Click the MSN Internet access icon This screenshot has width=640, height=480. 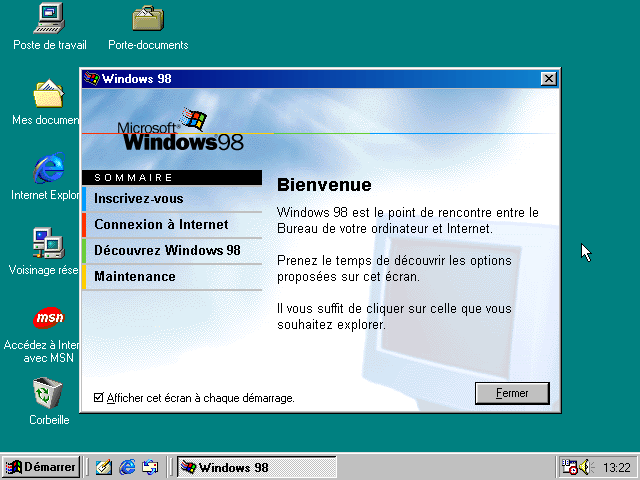[48, 319]
